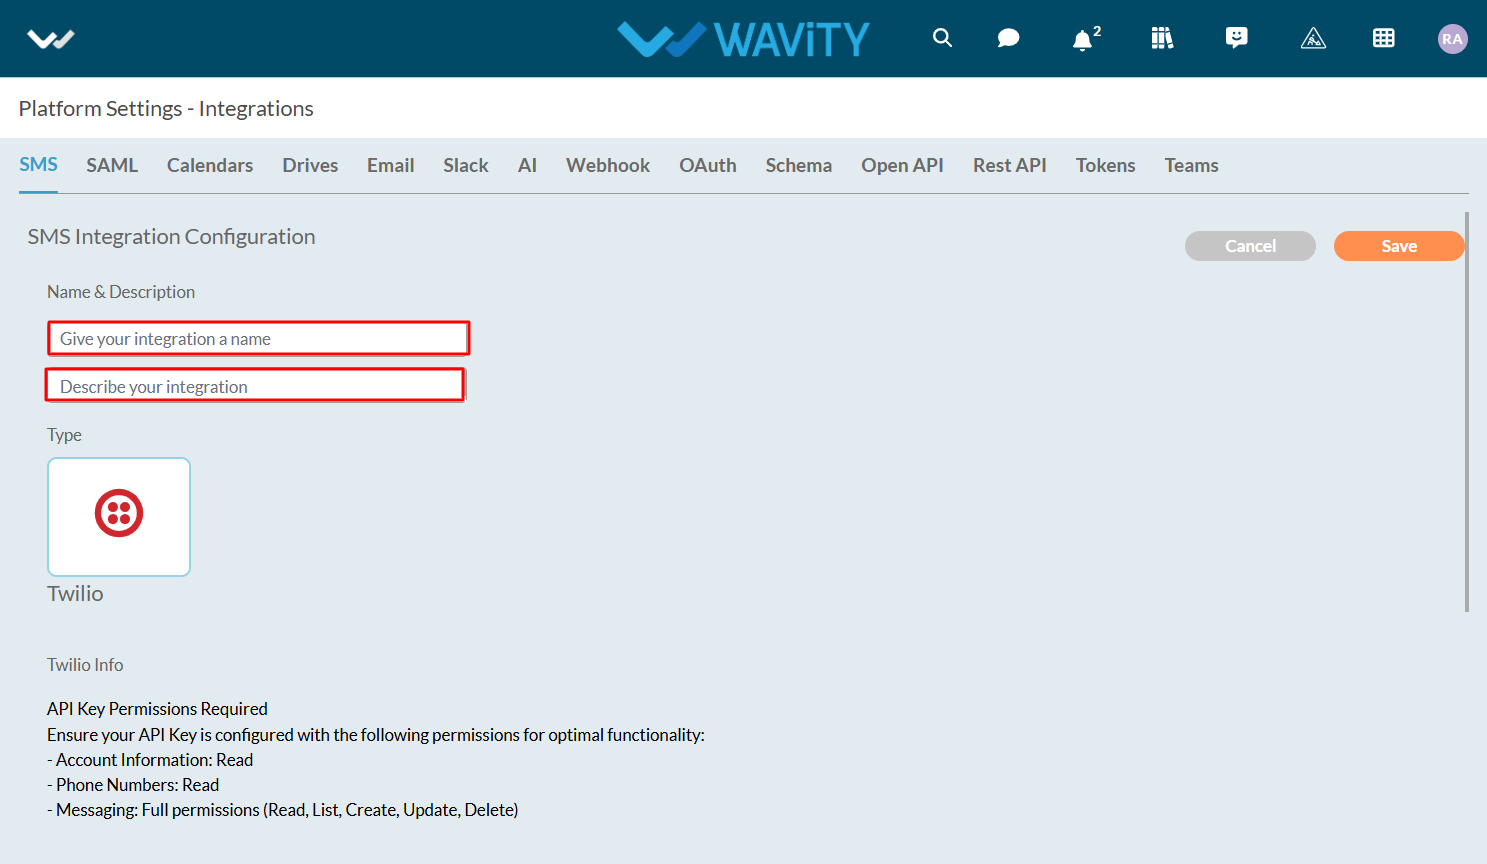The width and height of the screenshot is (1487, 864).
Task: Switch to the Calendars tab
Action: coord(210,165)
